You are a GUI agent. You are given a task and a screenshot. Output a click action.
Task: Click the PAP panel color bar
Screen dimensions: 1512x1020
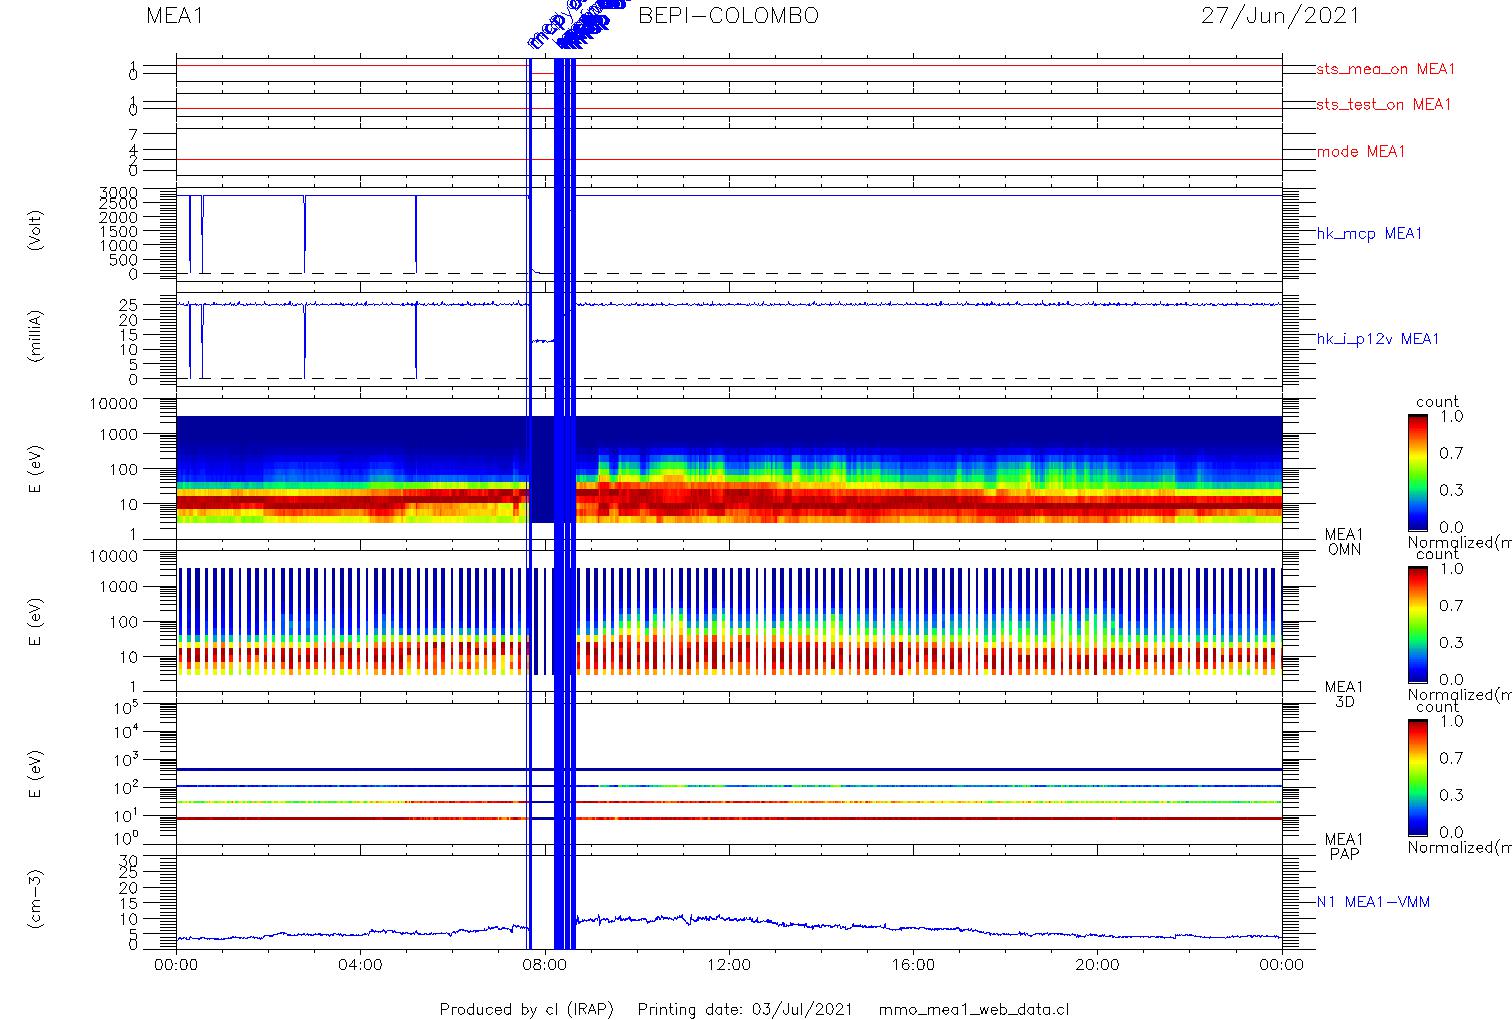(1417, 777)
